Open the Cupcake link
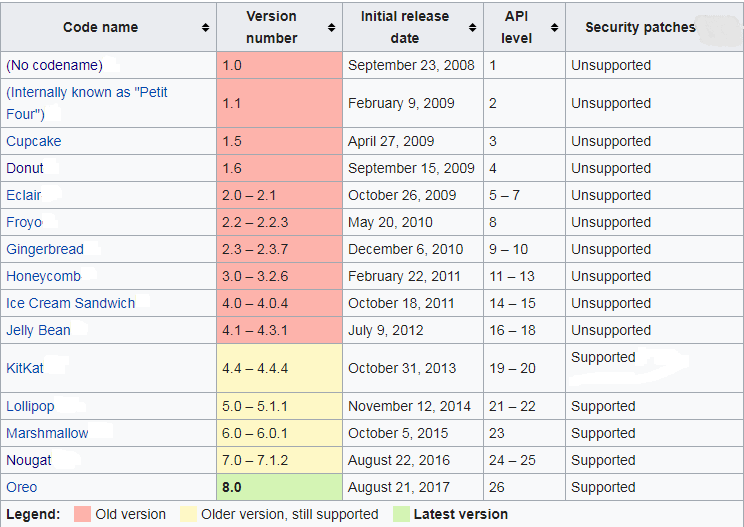 pyautogui.click(x=34, y=141)
